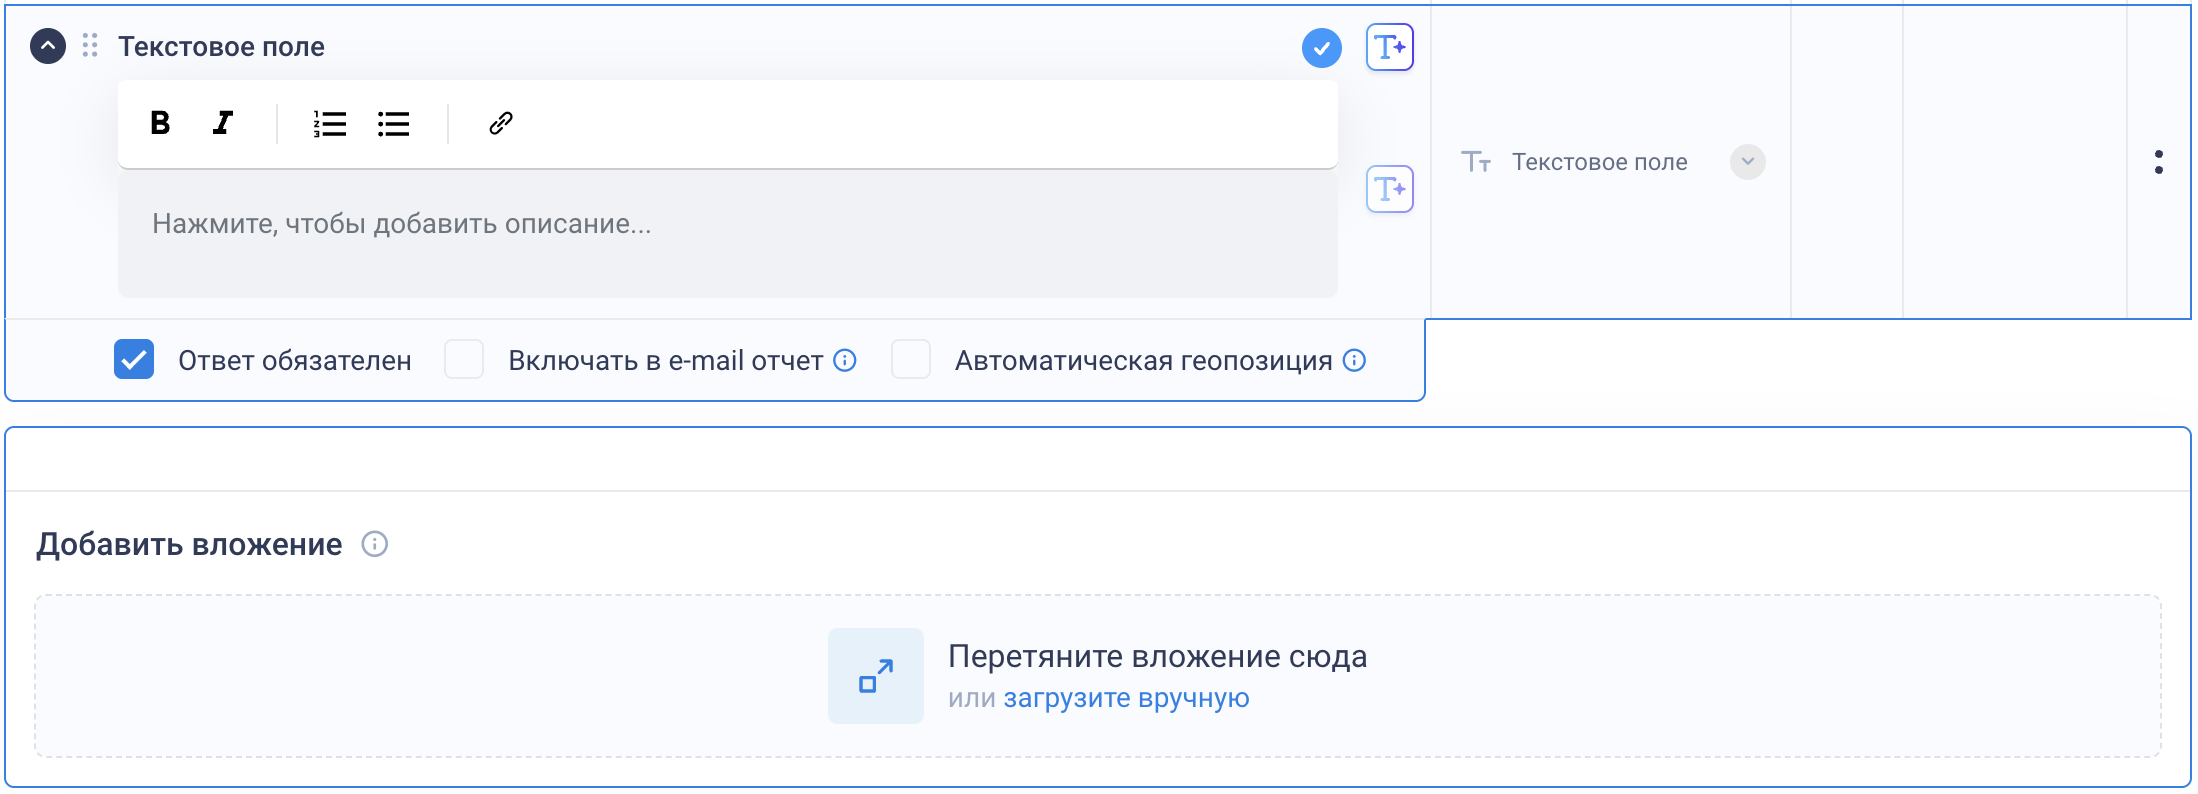Click the Текстовое поле type selector label
2198x794 pixels.
coord(1599,162)
